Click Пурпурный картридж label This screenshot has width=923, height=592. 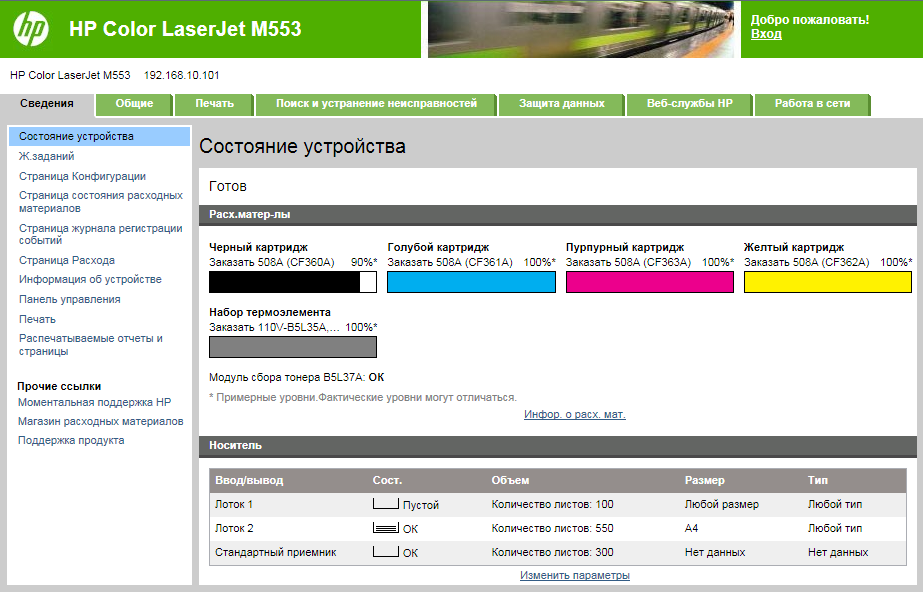(625, 247)
